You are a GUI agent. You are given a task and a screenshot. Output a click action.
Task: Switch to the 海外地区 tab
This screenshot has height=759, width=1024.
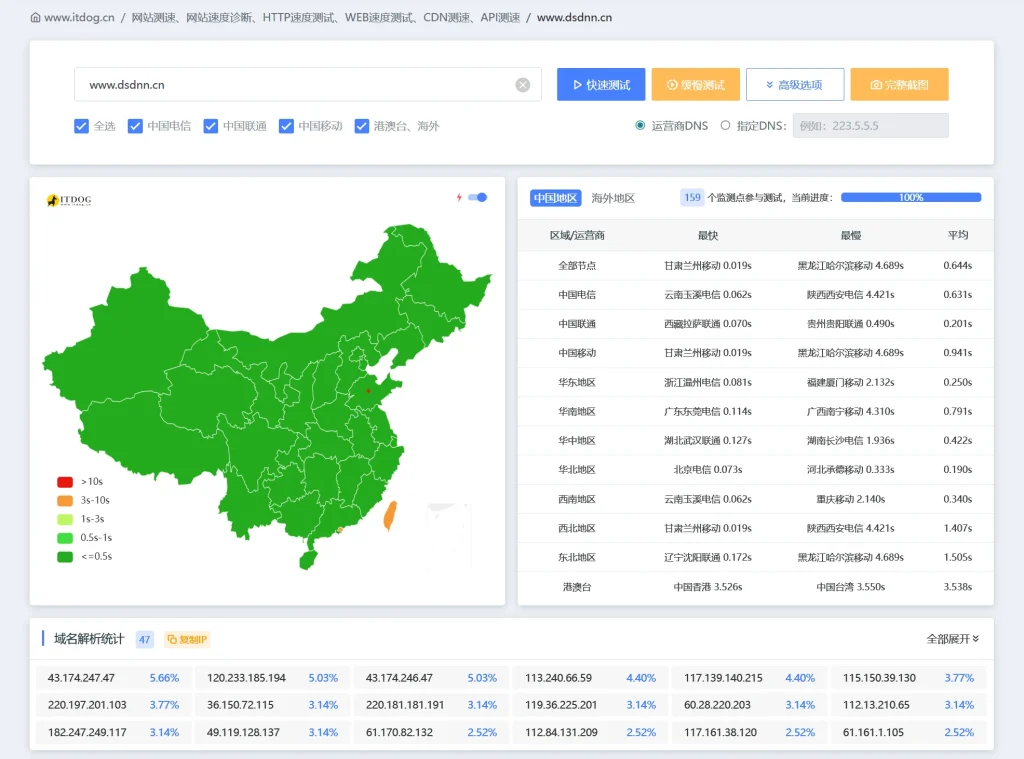click(x=613, y=198)
